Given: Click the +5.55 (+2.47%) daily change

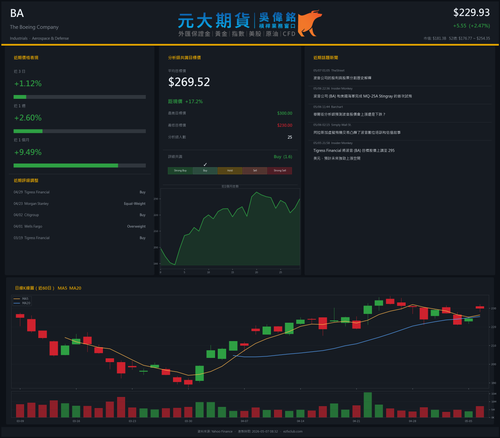Looking at the screenshot, I should click(x=471, y=26).
